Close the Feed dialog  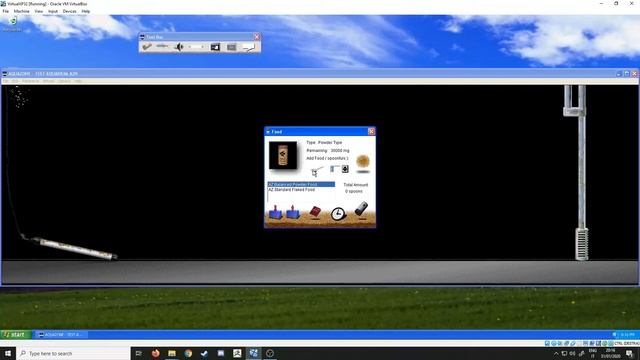[371, 131]
